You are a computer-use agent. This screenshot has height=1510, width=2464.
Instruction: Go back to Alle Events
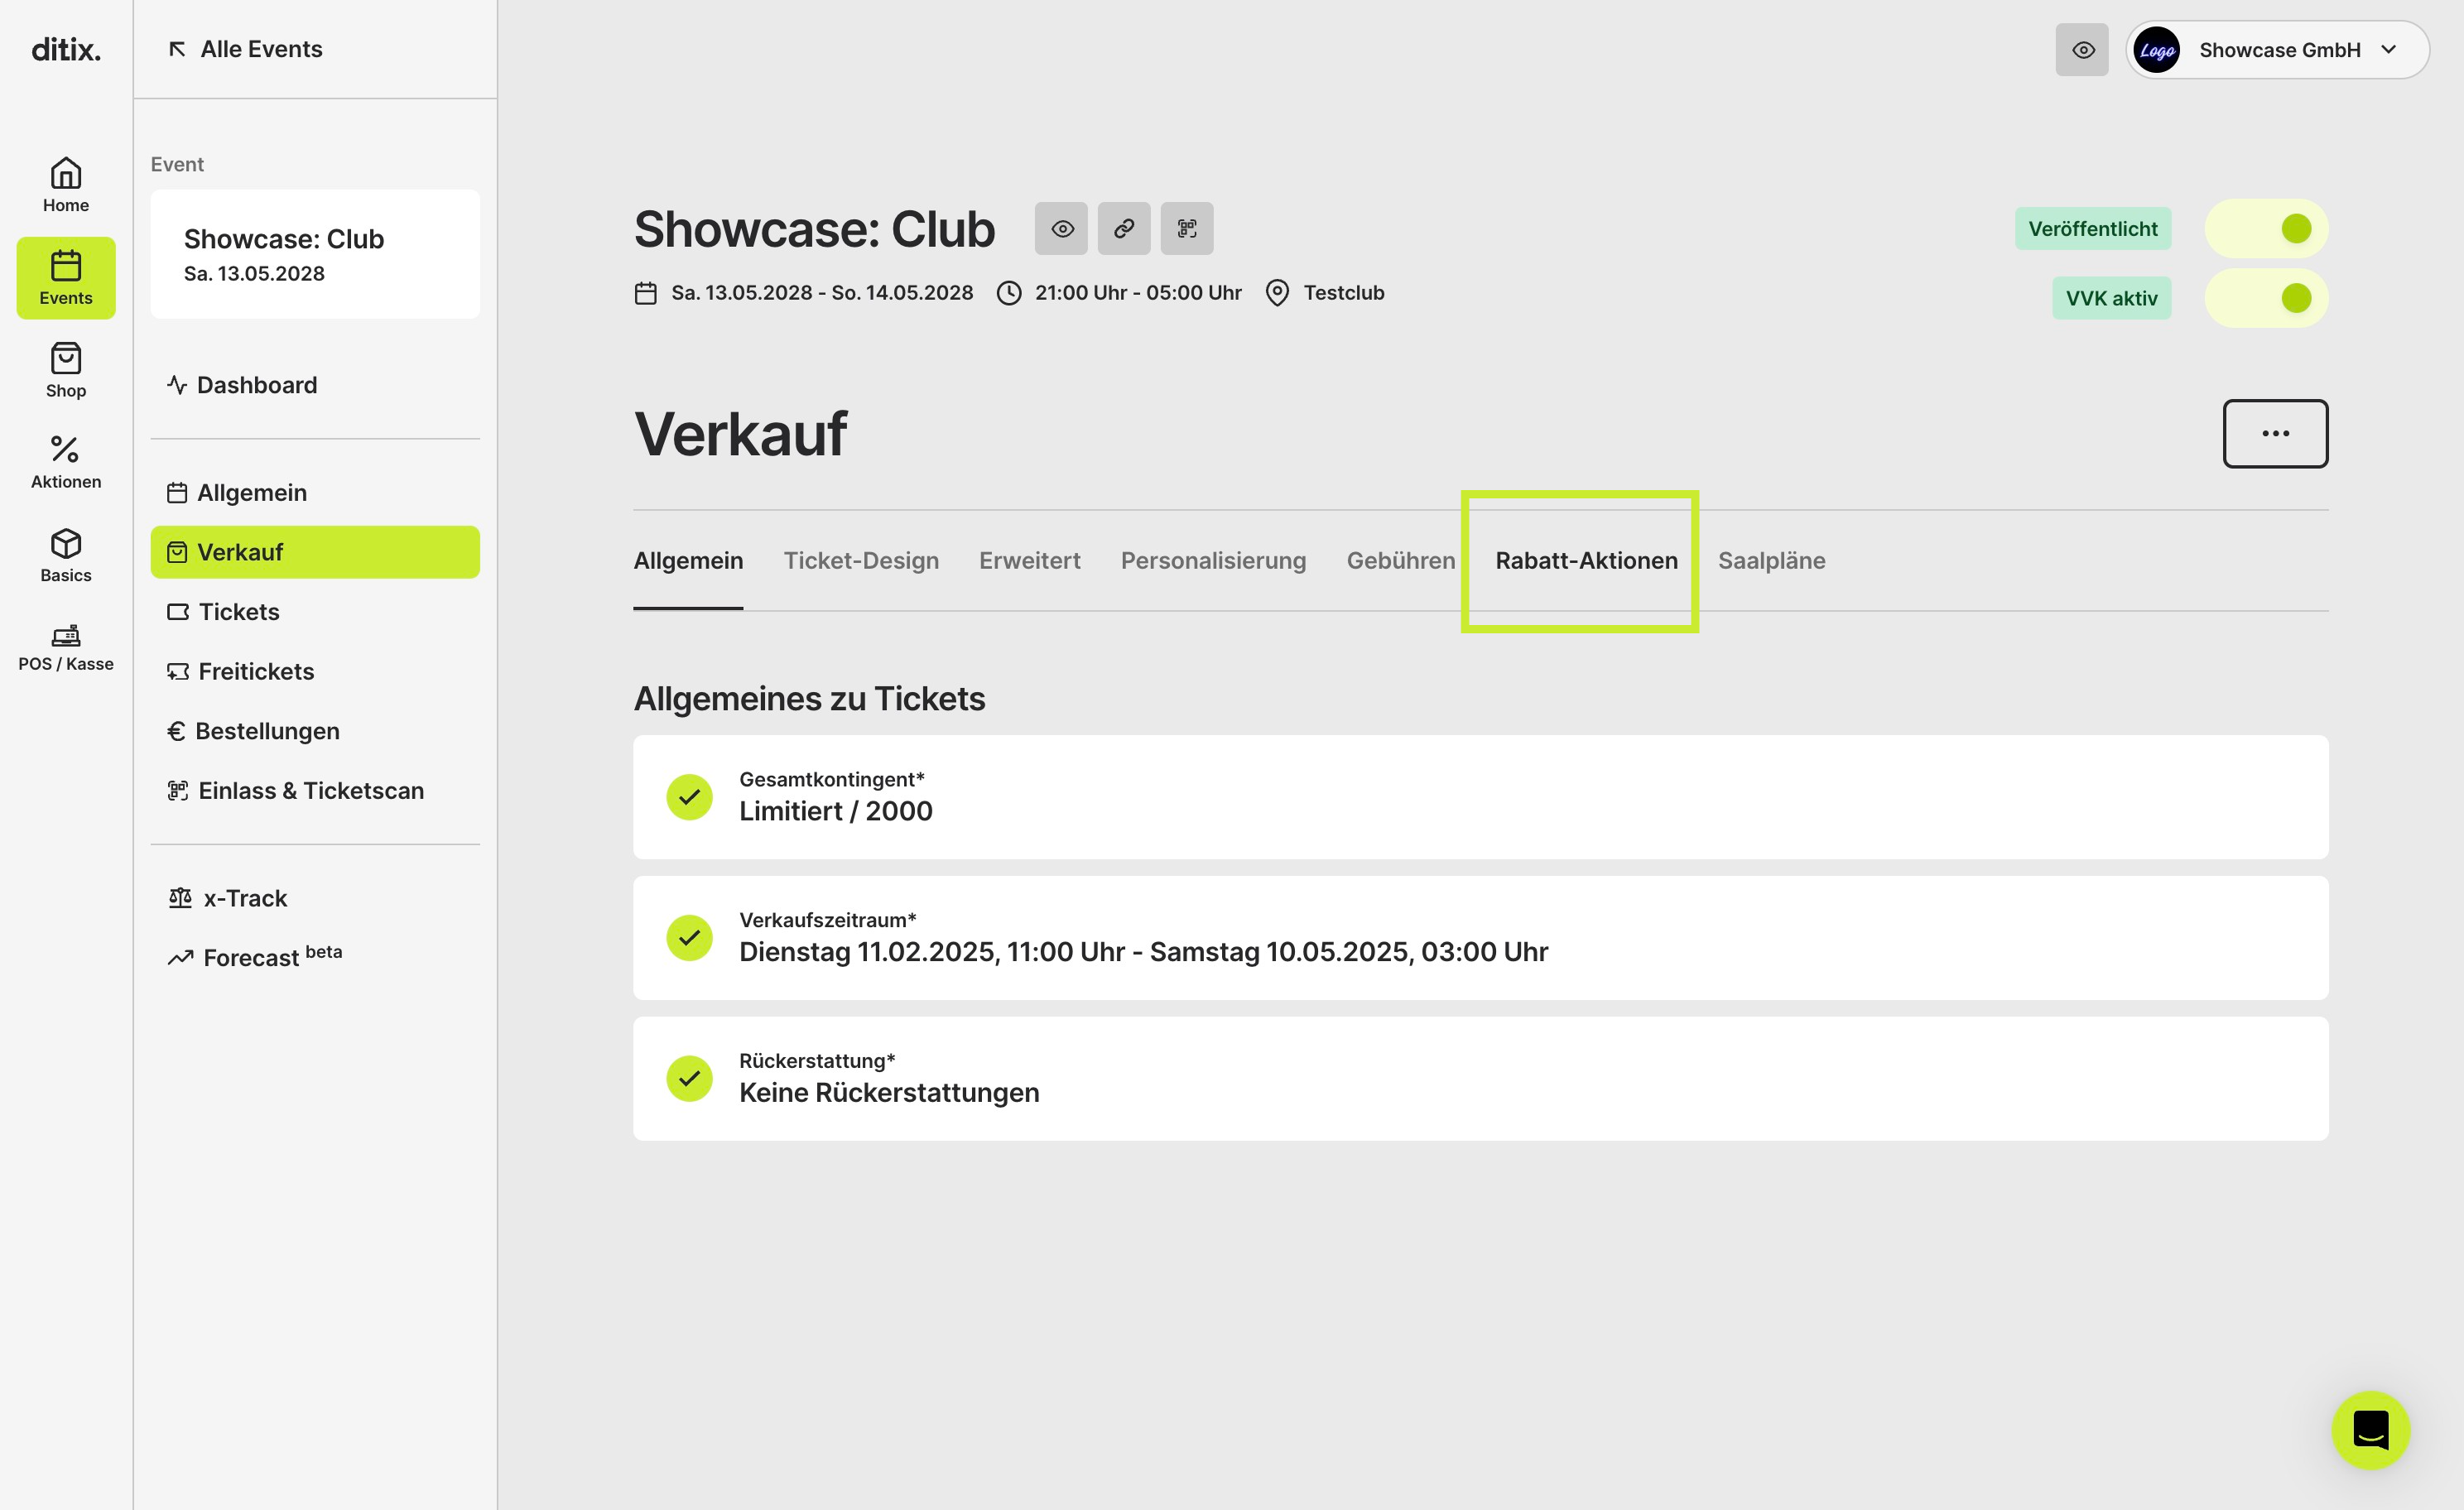pos(246,49)
